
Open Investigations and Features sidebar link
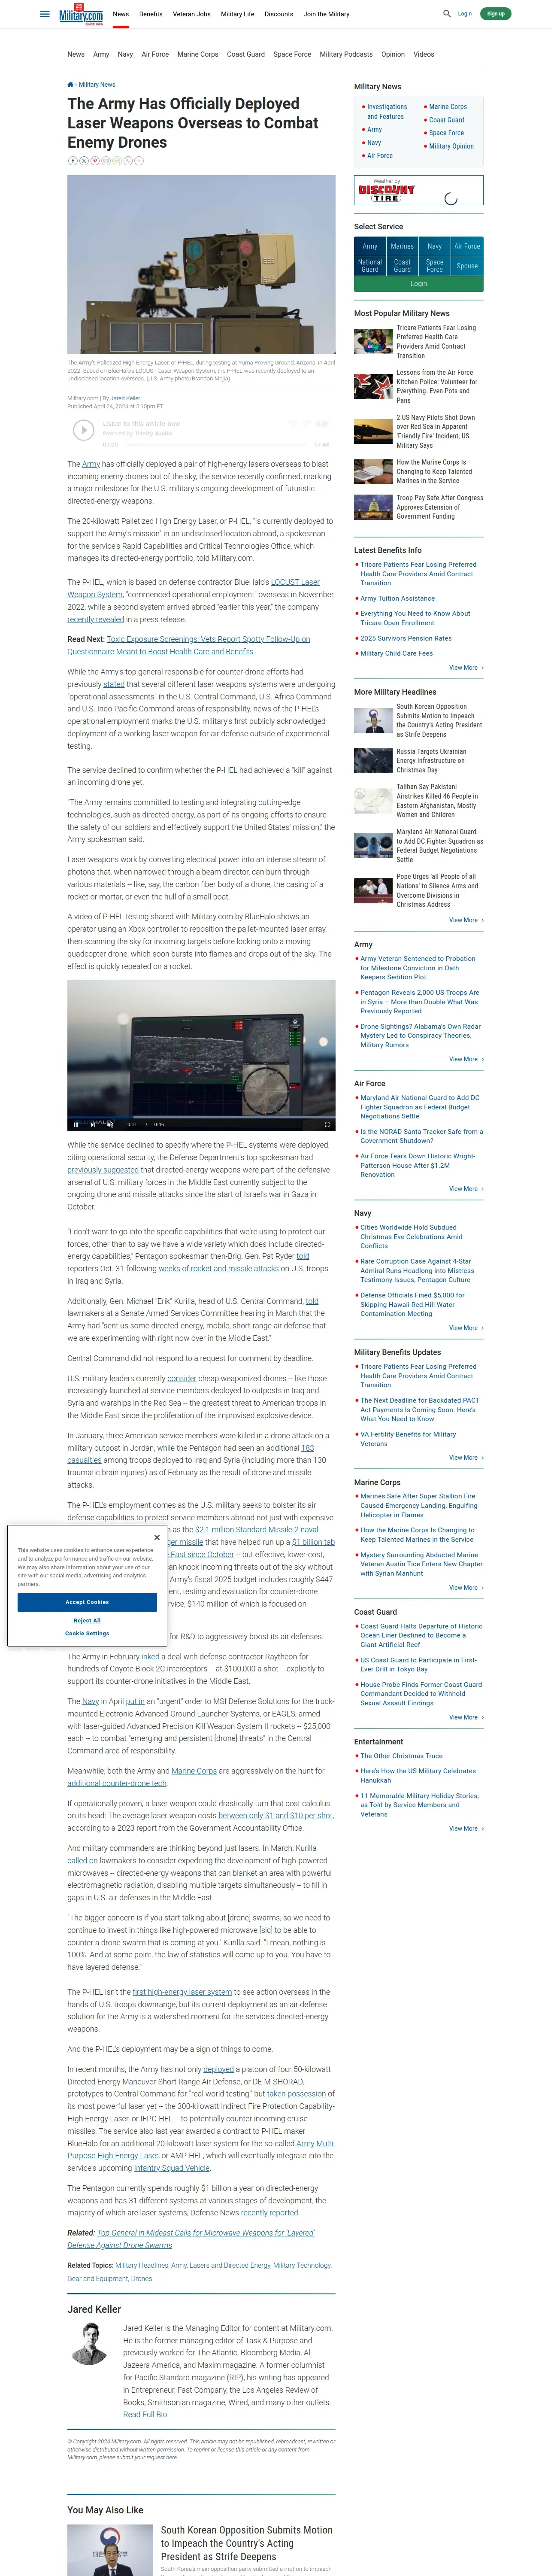387,111
